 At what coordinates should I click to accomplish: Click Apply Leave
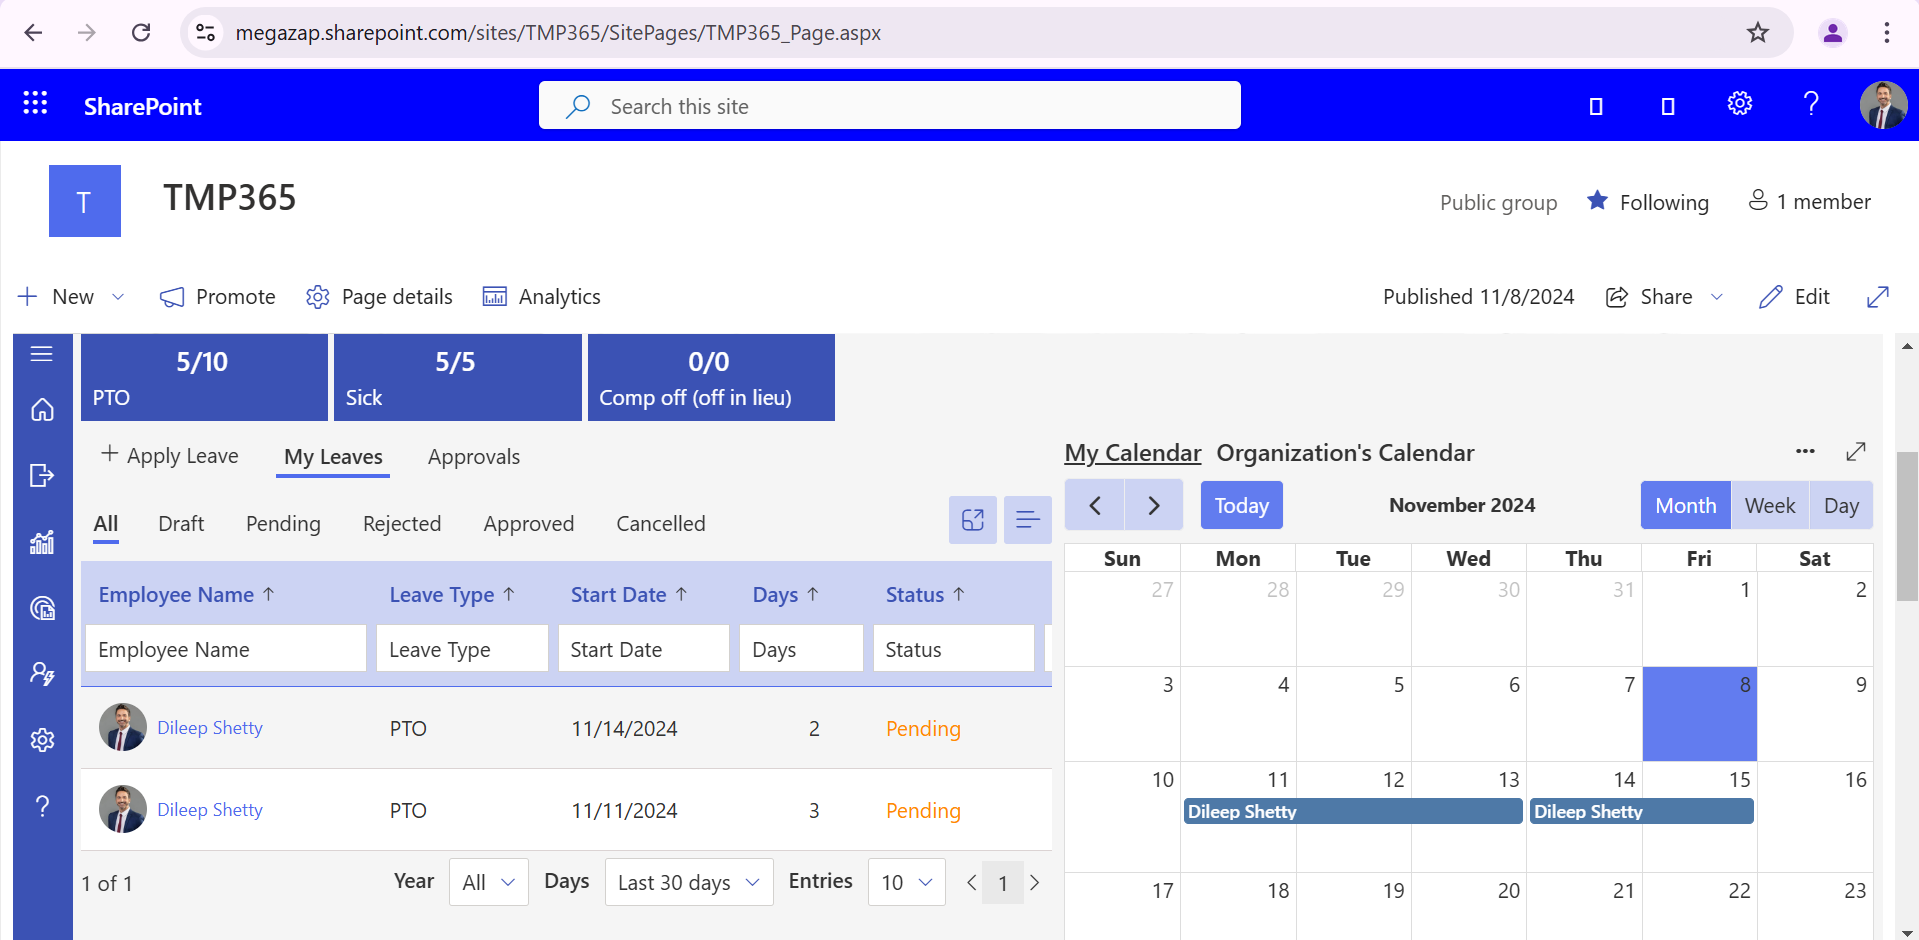coord(170,456)
